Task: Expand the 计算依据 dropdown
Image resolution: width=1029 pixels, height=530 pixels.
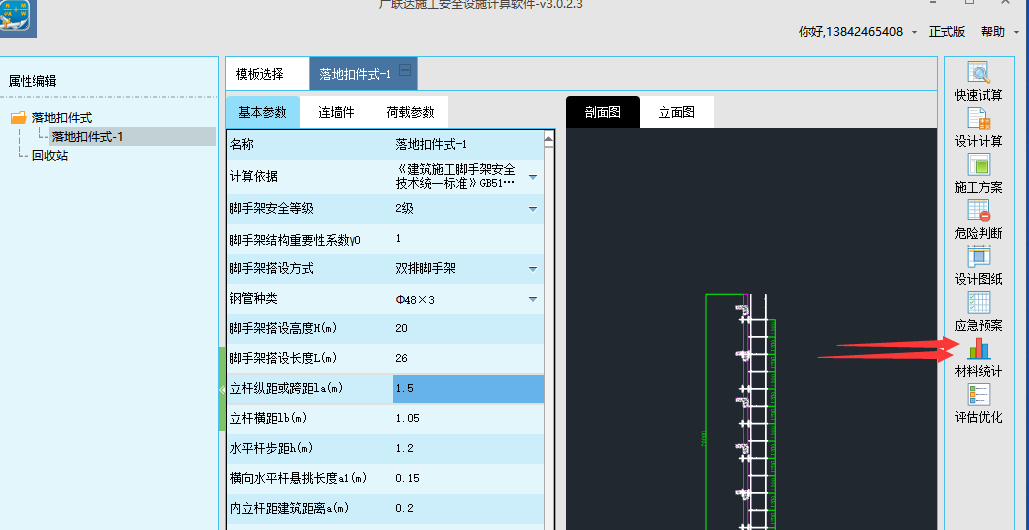Action: coord(533,178)
